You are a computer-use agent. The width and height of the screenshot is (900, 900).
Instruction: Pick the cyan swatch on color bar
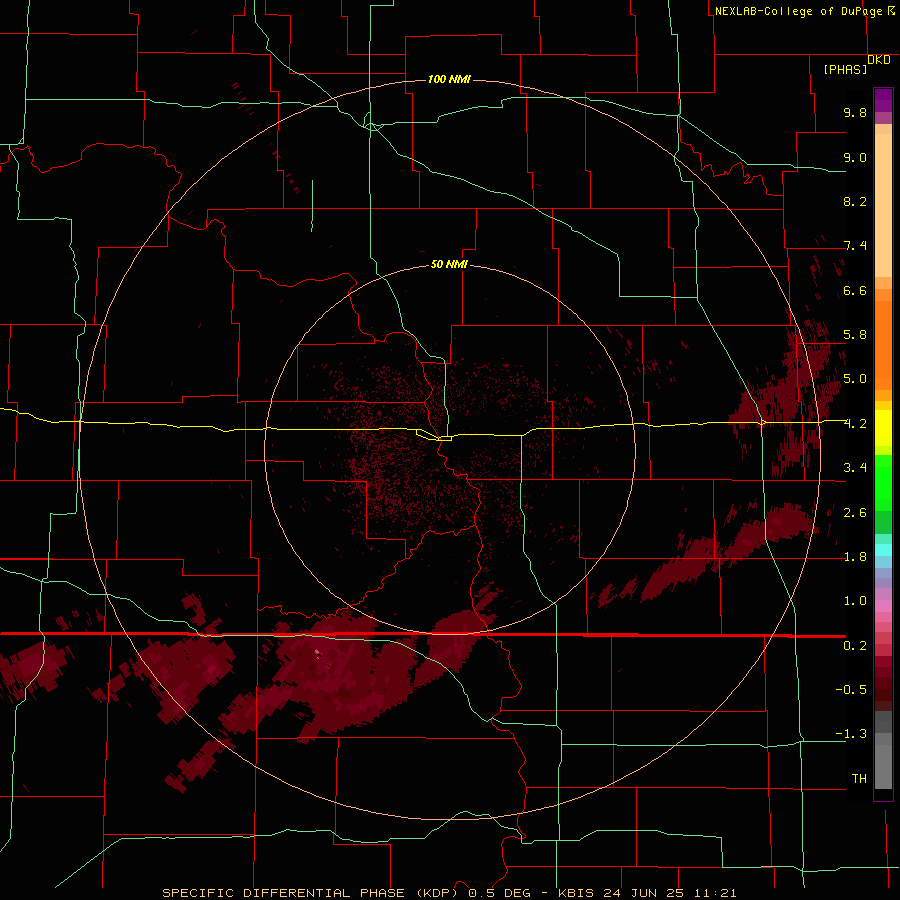[x=883, y=550]
